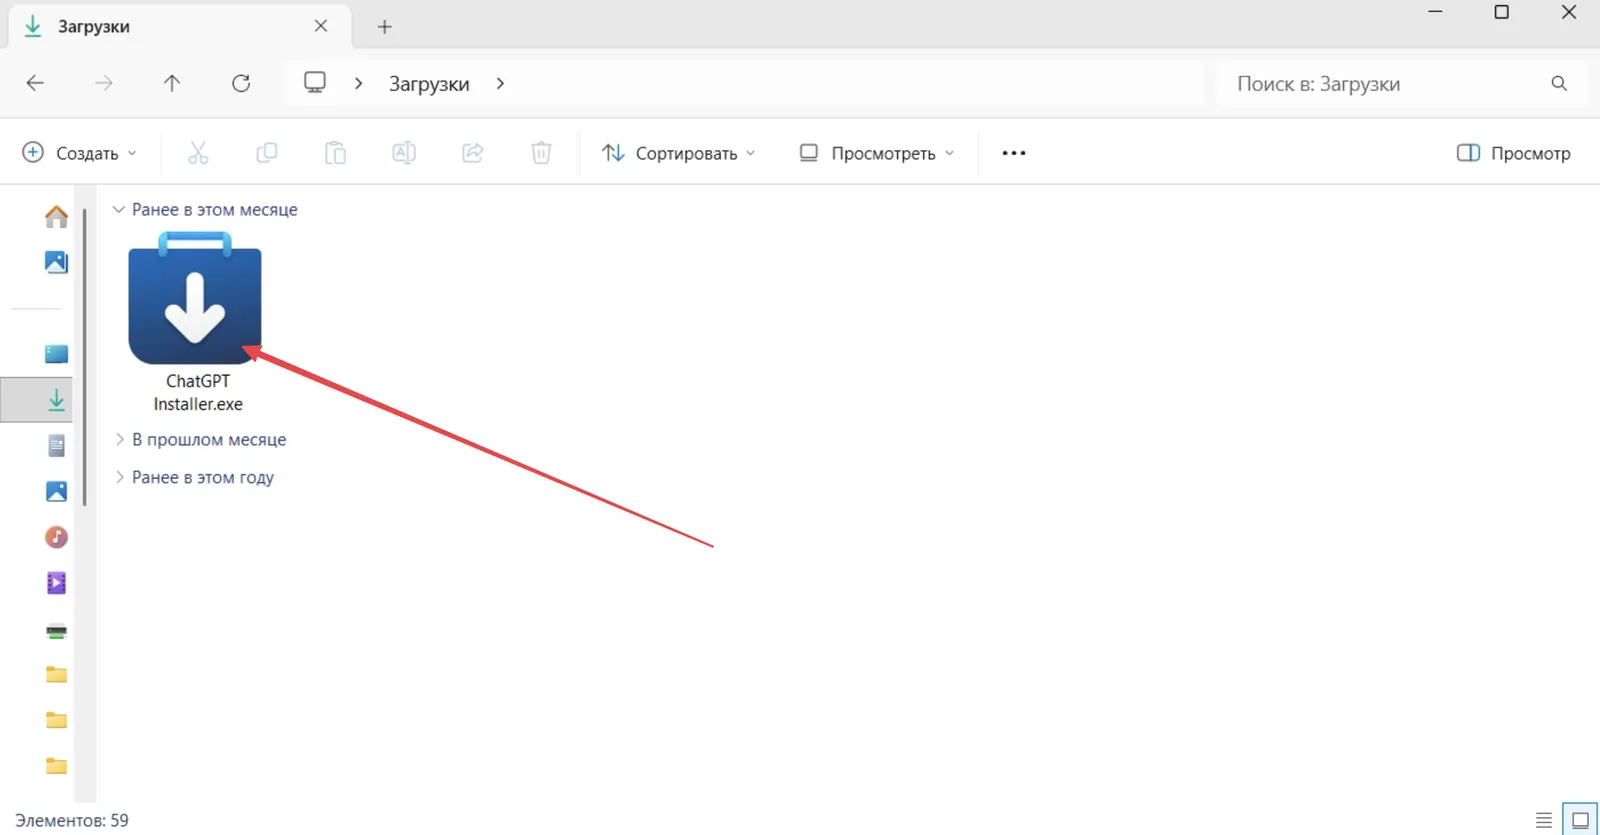This screenshot has width=1600, height=835.
Task: Expand the В прошлом месяце group
Action: point(119,439)
